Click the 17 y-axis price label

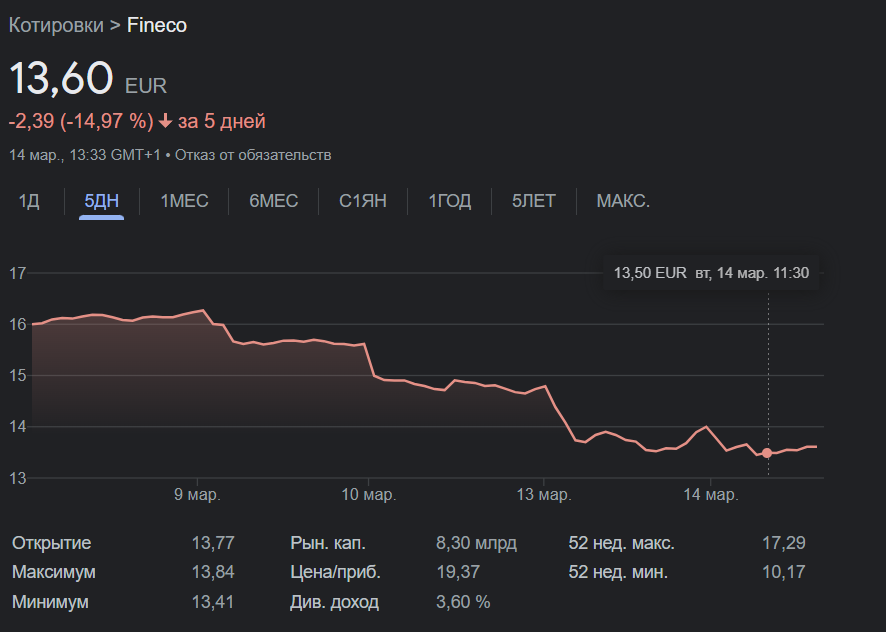point(18,274)
